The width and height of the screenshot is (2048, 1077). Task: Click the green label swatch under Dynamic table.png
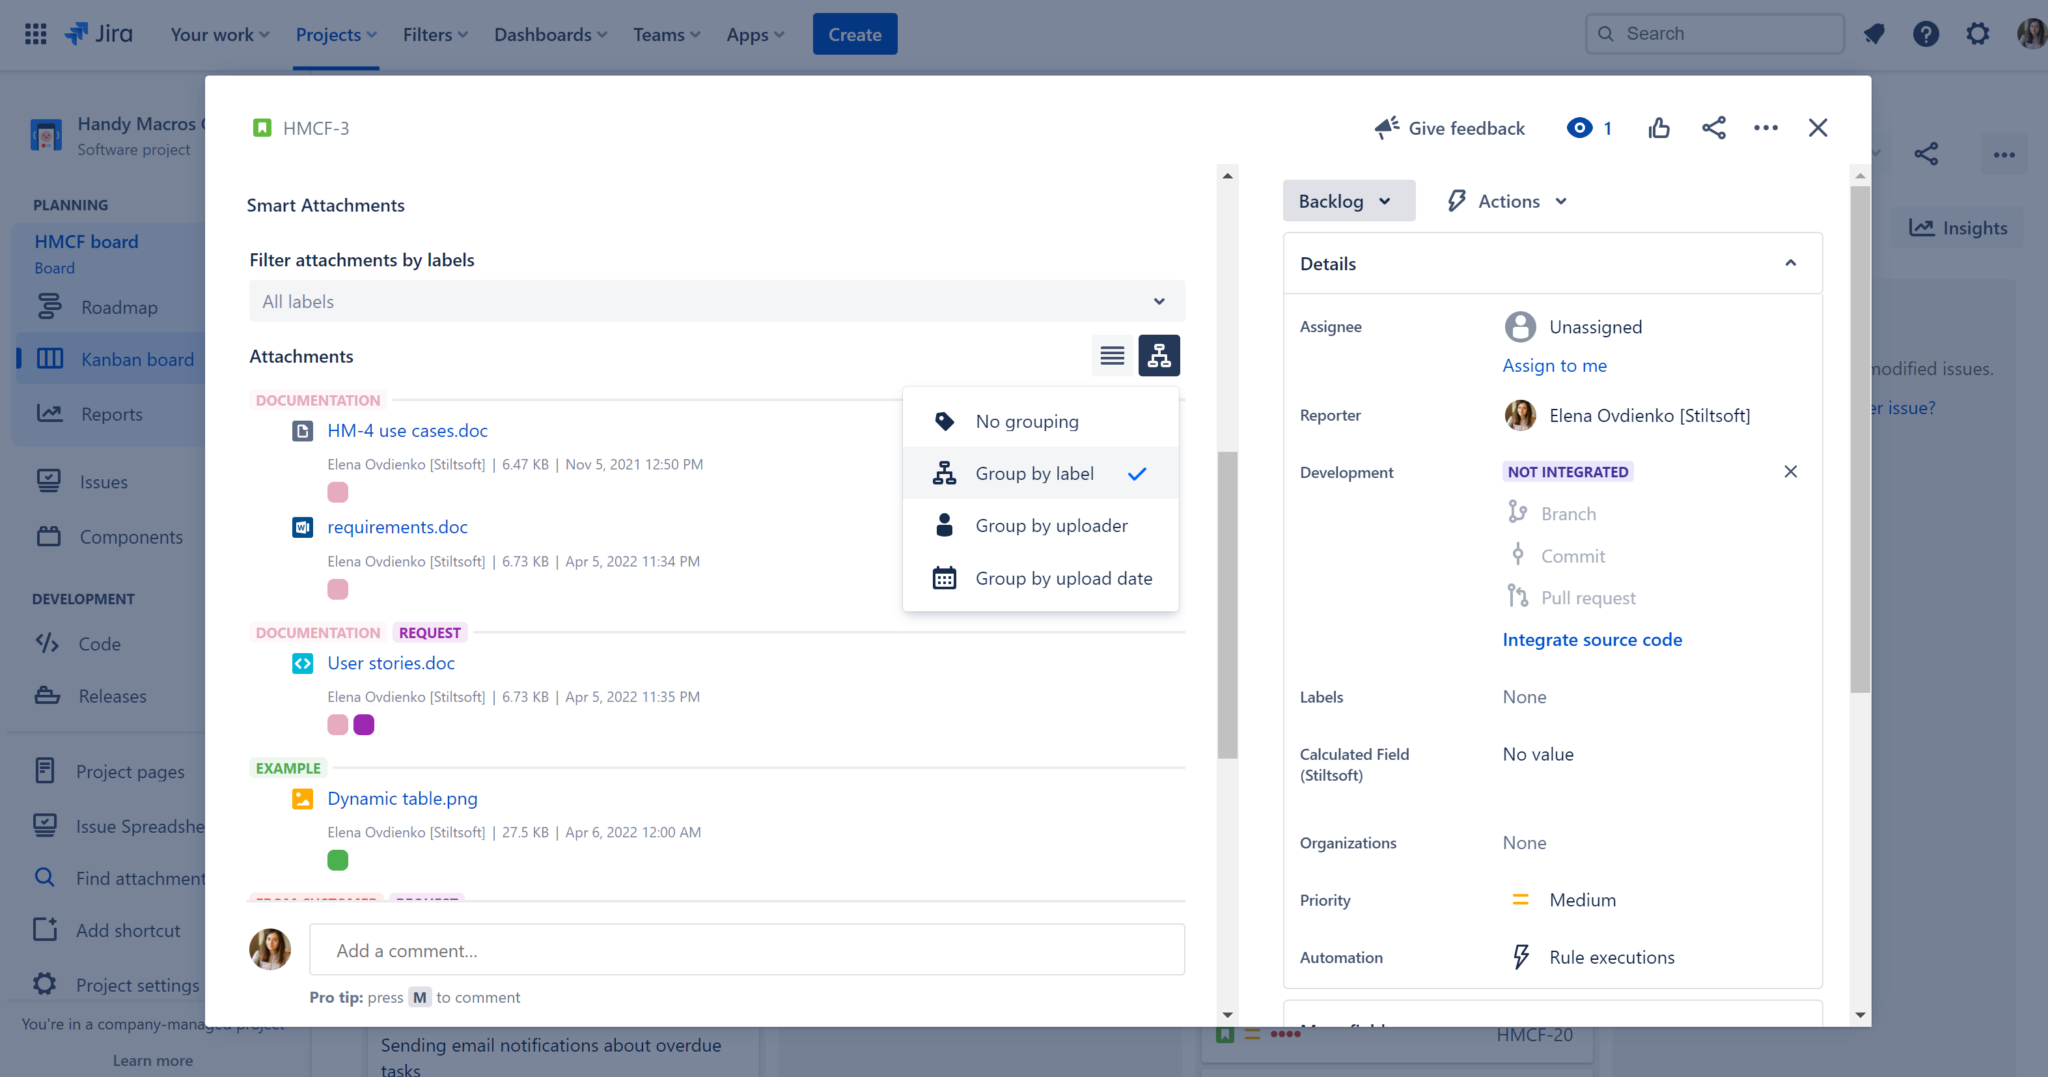coord(337,859)
